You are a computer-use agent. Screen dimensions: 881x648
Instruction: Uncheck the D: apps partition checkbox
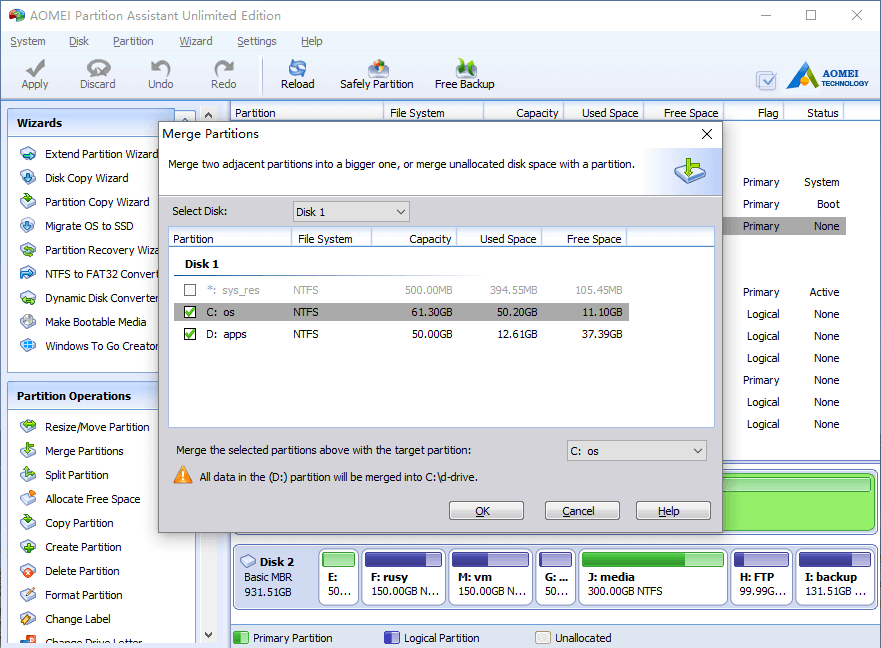tap(190, 334)
